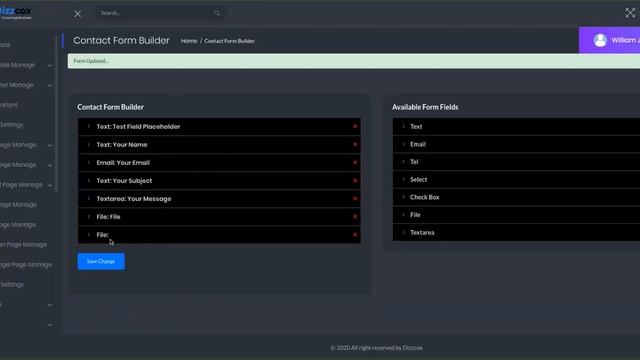
Task: Delete the 'Textarea: Your Message' field
Action: click(x=355, y=199)
